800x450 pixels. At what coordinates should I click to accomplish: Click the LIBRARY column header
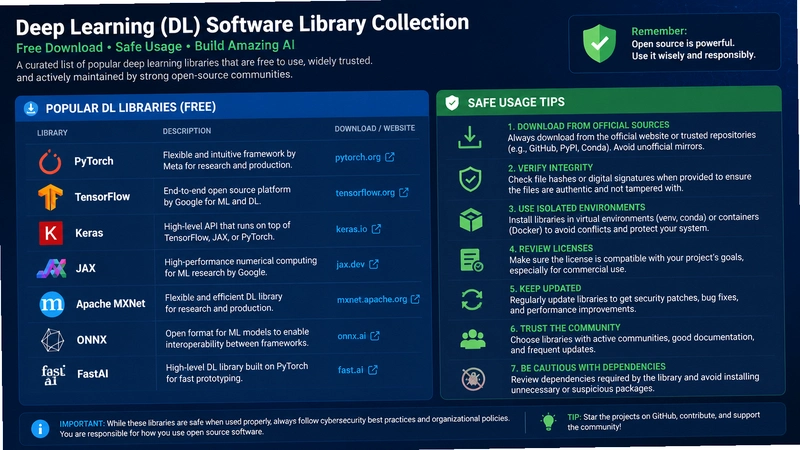click(x=52, y=133)
